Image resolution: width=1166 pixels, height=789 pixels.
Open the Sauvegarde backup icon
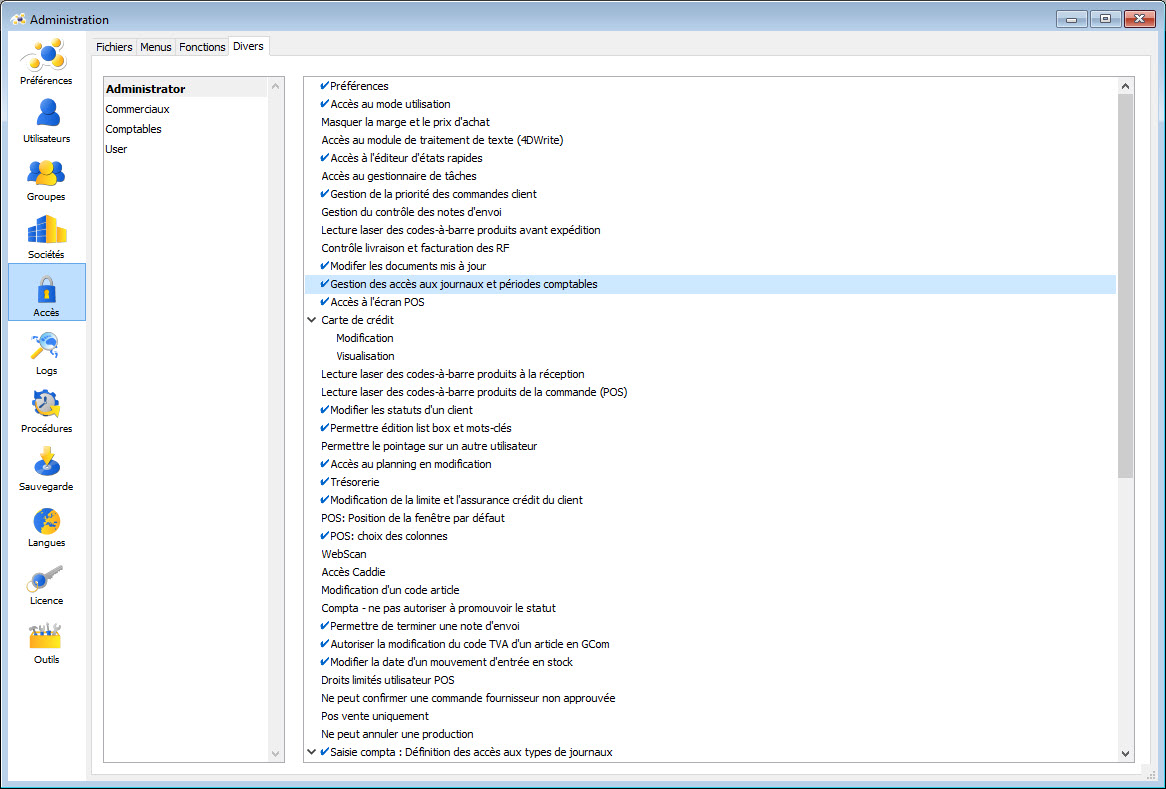pyautogui.click(x=46, y=463)
